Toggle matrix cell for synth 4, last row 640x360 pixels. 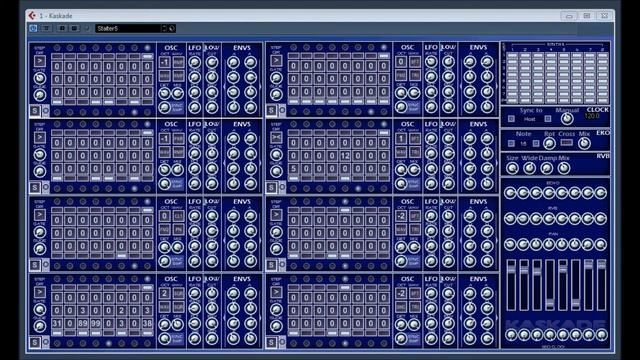(551, 100)
